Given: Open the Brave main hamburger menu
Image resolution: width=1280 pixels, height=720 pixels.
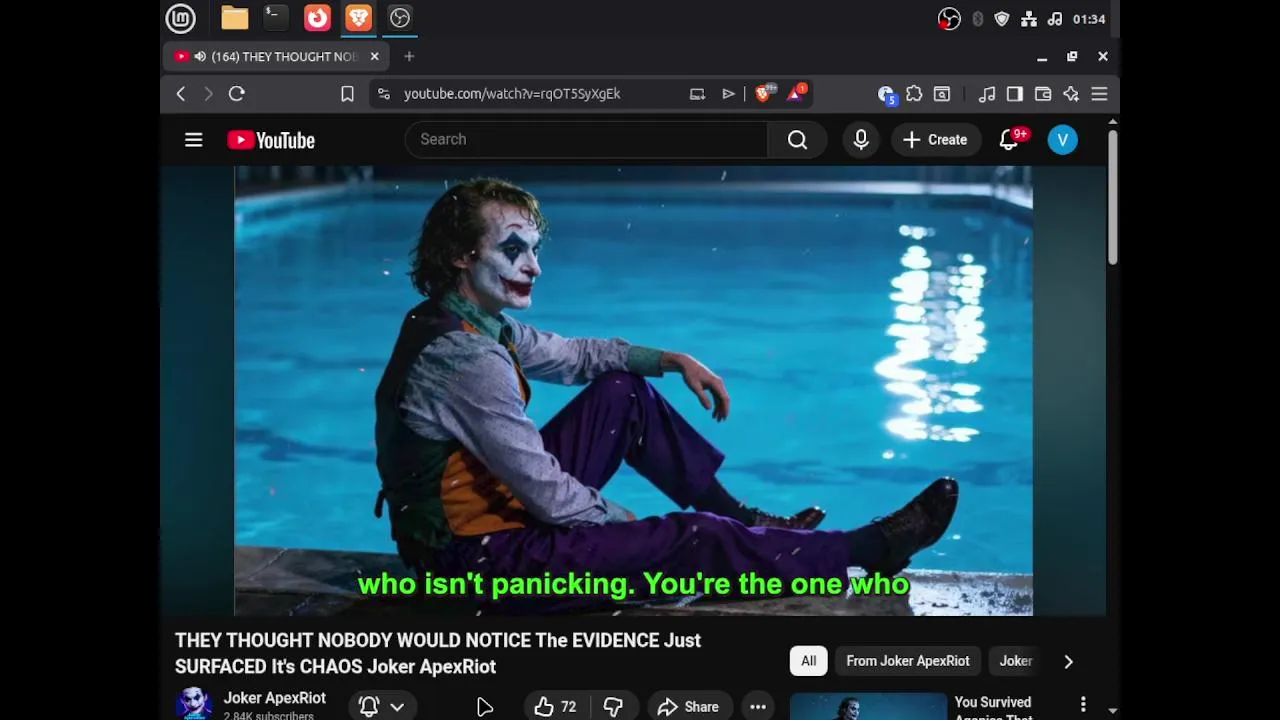Looking at the screenshot, I should 1099,94.
